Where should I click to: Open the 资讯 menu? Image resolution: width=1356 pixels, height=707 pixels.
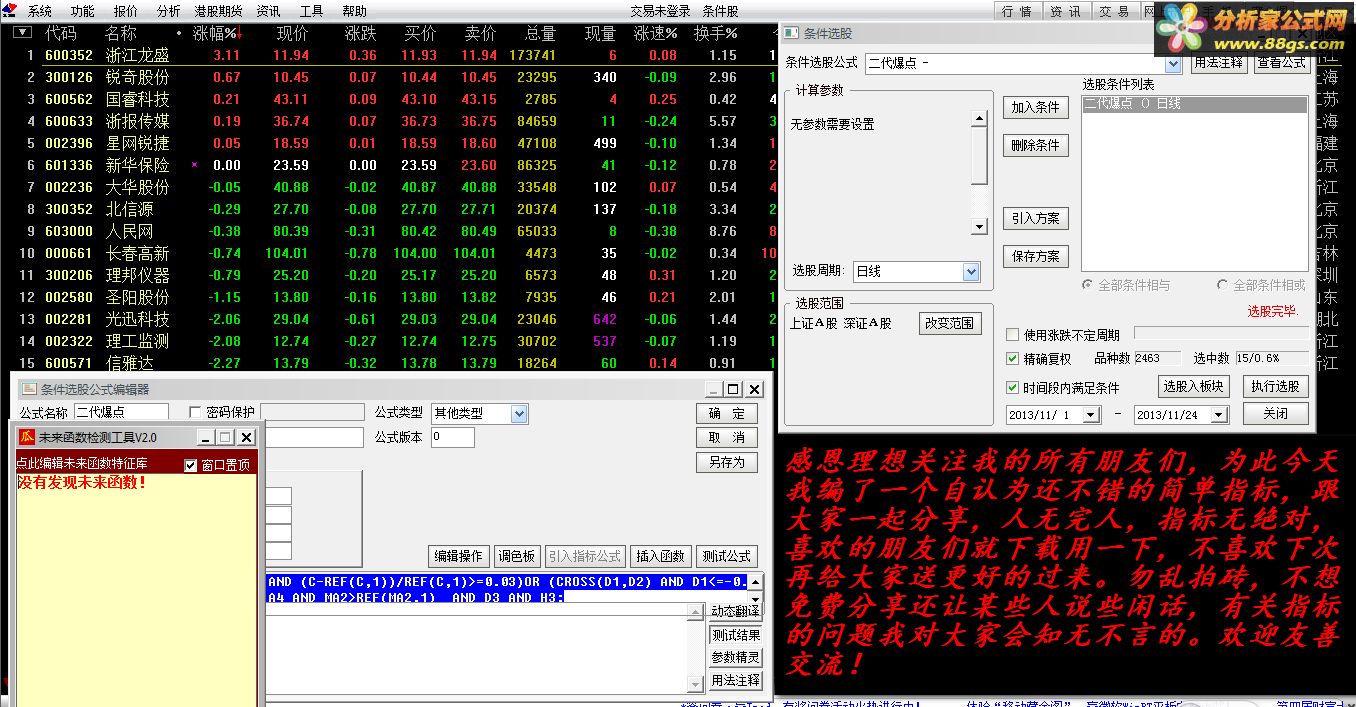[x=268, y=11]
